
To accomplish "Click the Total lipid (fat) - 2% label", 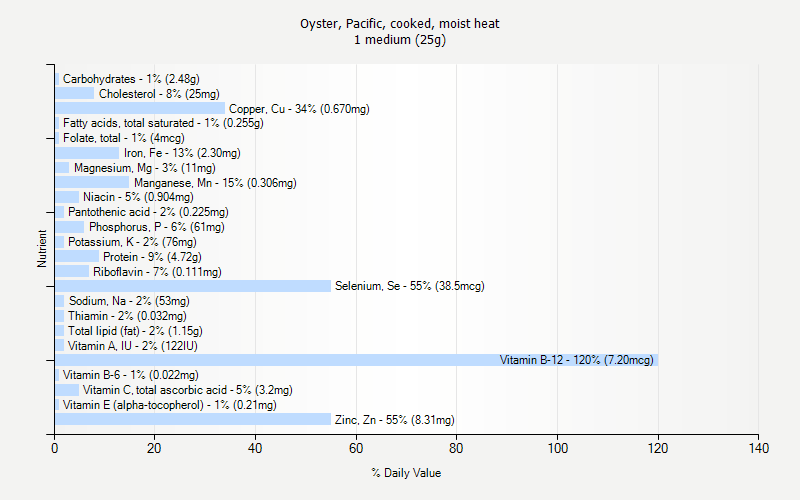I will [x=135, y=331].
